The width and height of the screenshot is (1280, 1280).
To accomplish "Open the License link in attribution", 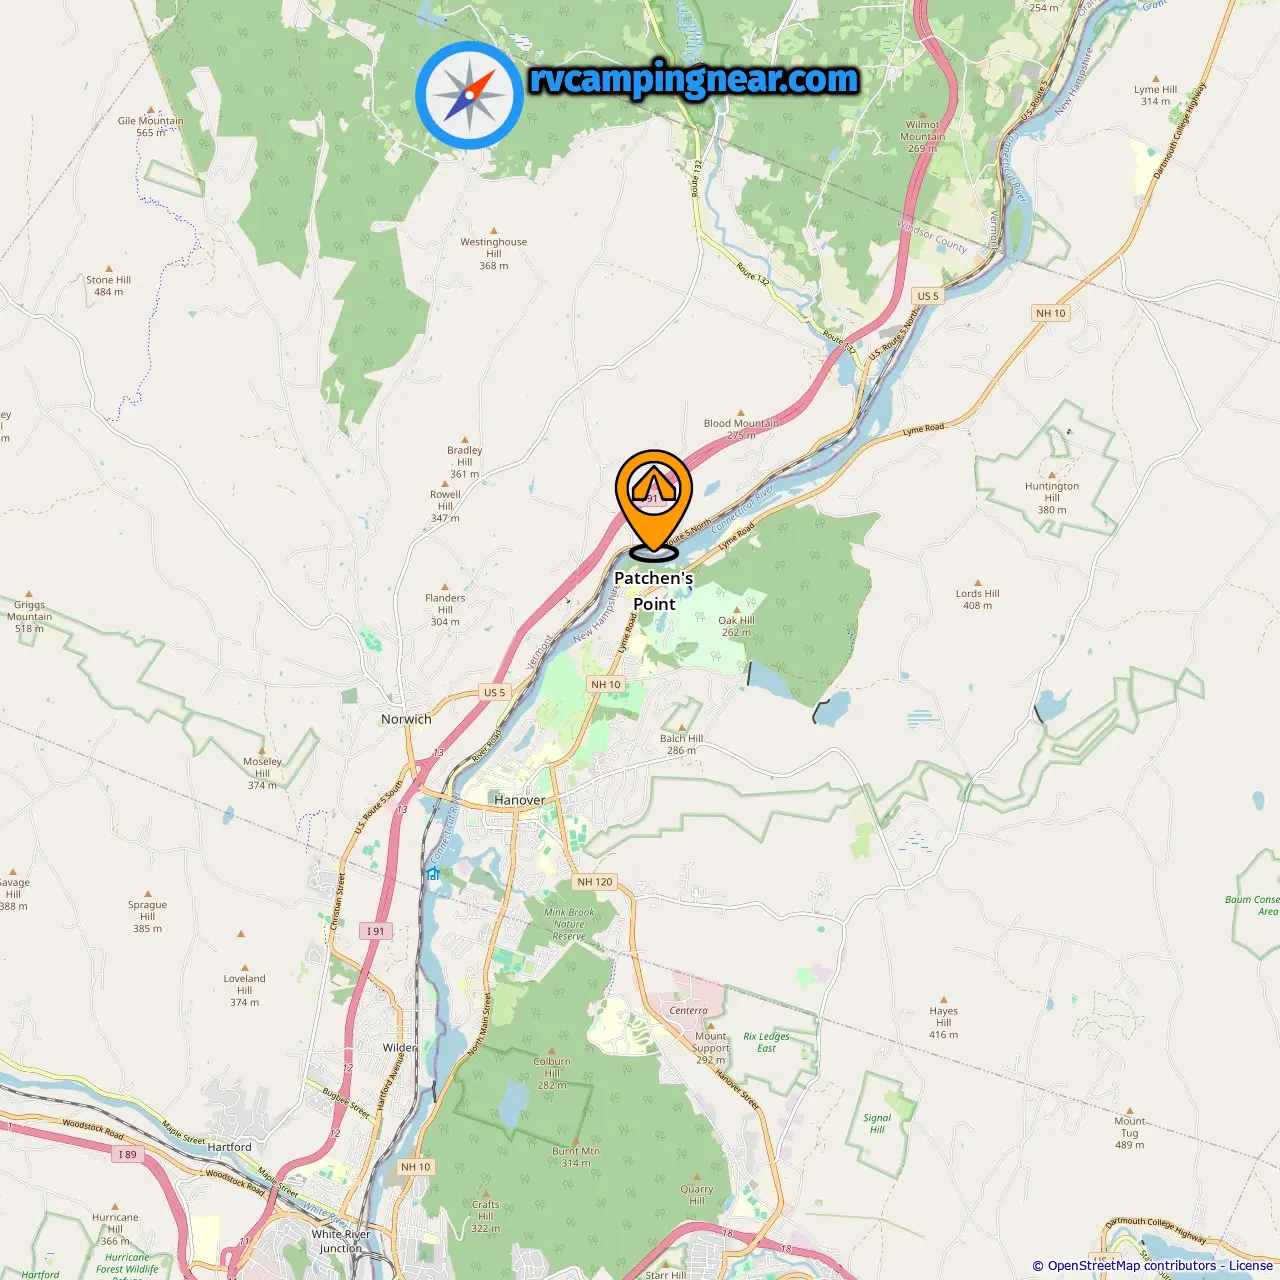I will 1251,1265.
